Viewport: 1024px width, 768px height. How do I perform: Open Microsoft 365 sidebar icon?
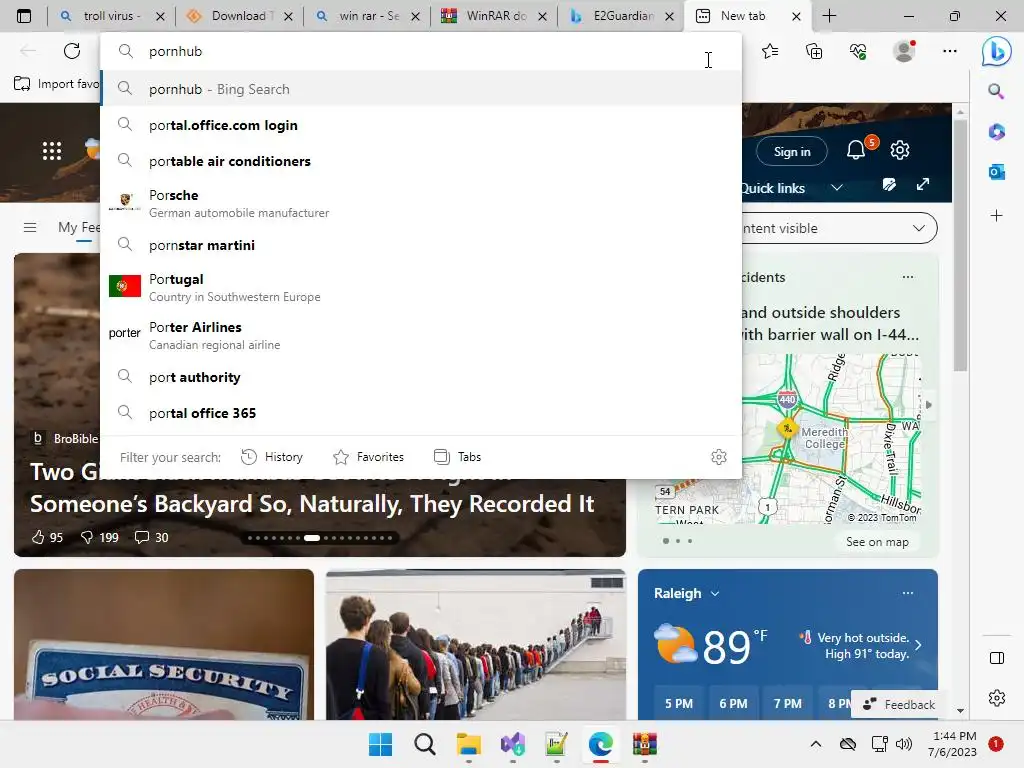click(x=997, y=132)
